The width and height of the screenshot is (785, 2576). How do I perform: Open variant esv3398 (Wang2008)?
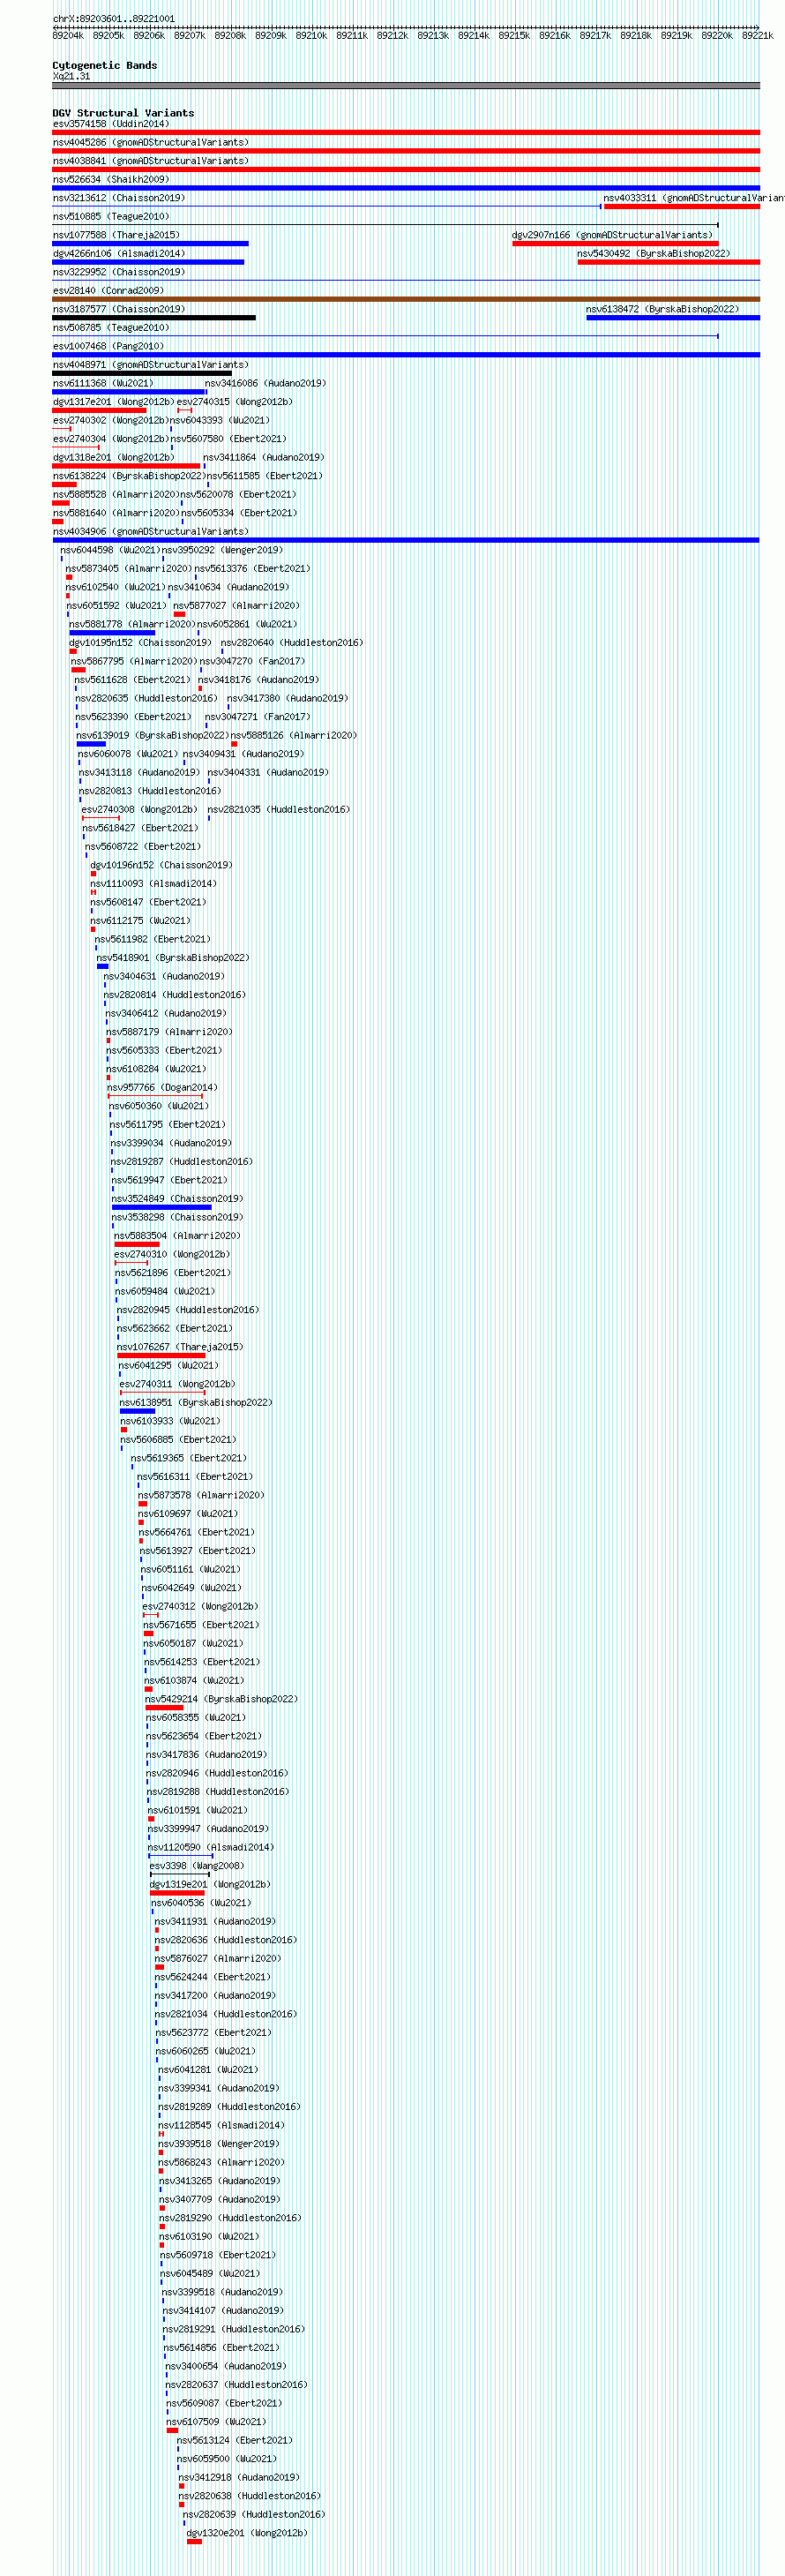tap(196, 1866)
